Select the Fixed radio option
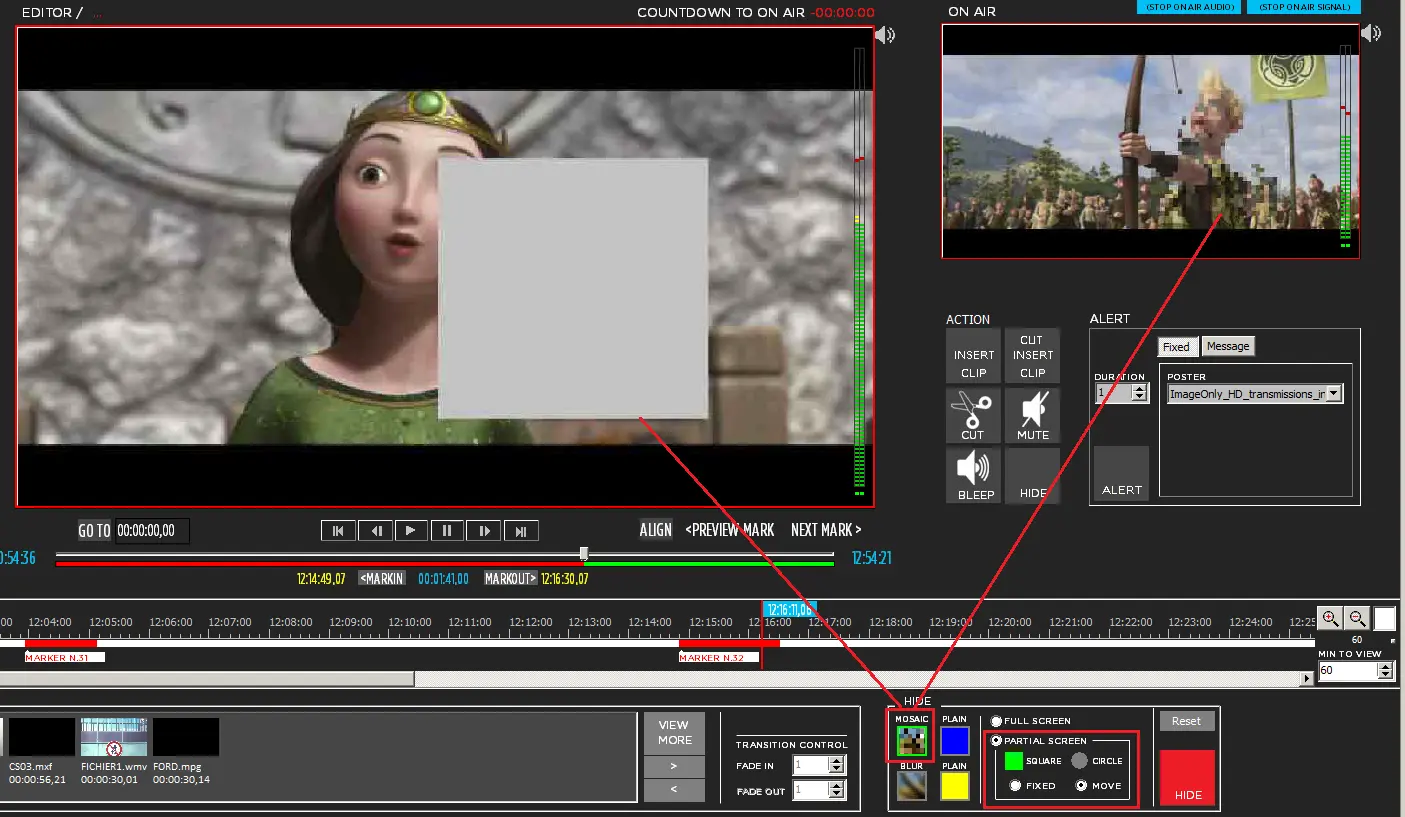Image resolution: width=1405 pixels, height=817 pixels. click(1015, 786)
